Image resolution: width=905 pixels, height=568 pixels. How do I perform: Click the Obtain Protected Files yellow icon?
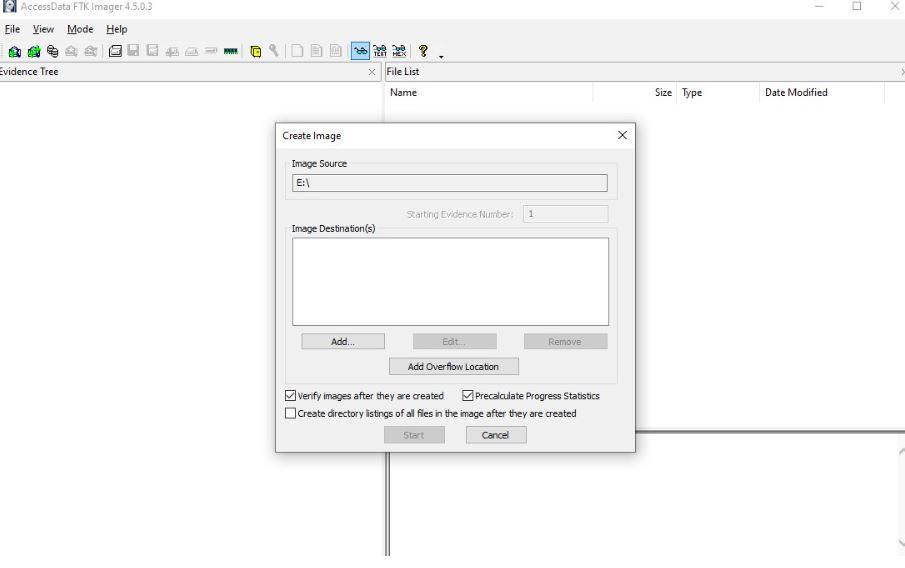pos(256,51)
